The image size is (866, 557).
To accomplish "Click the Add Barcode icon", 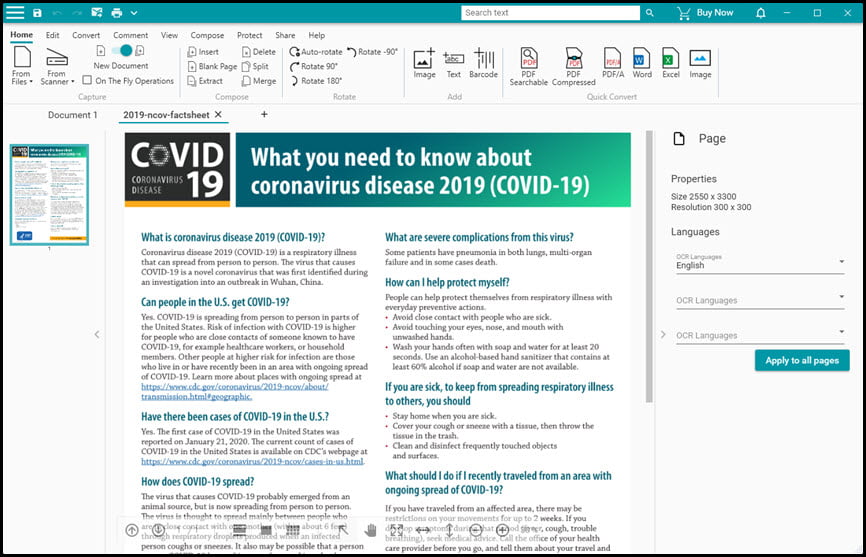I will click(x=483, y=63).
